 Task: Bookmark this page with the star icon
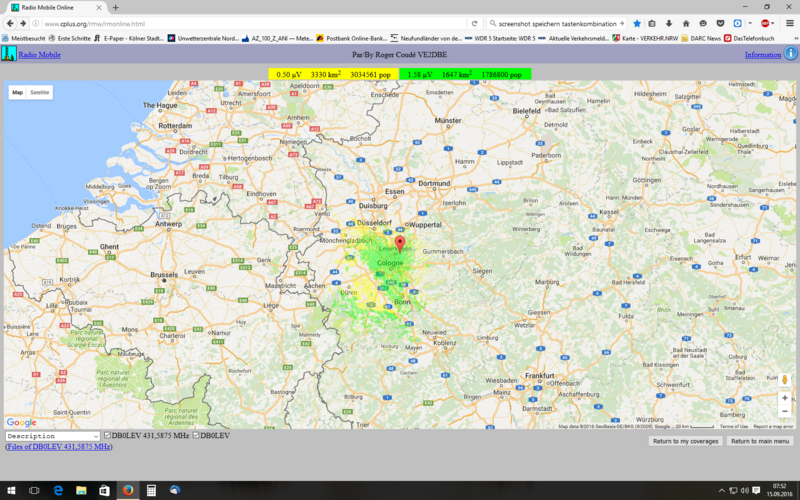coord(637,23)
